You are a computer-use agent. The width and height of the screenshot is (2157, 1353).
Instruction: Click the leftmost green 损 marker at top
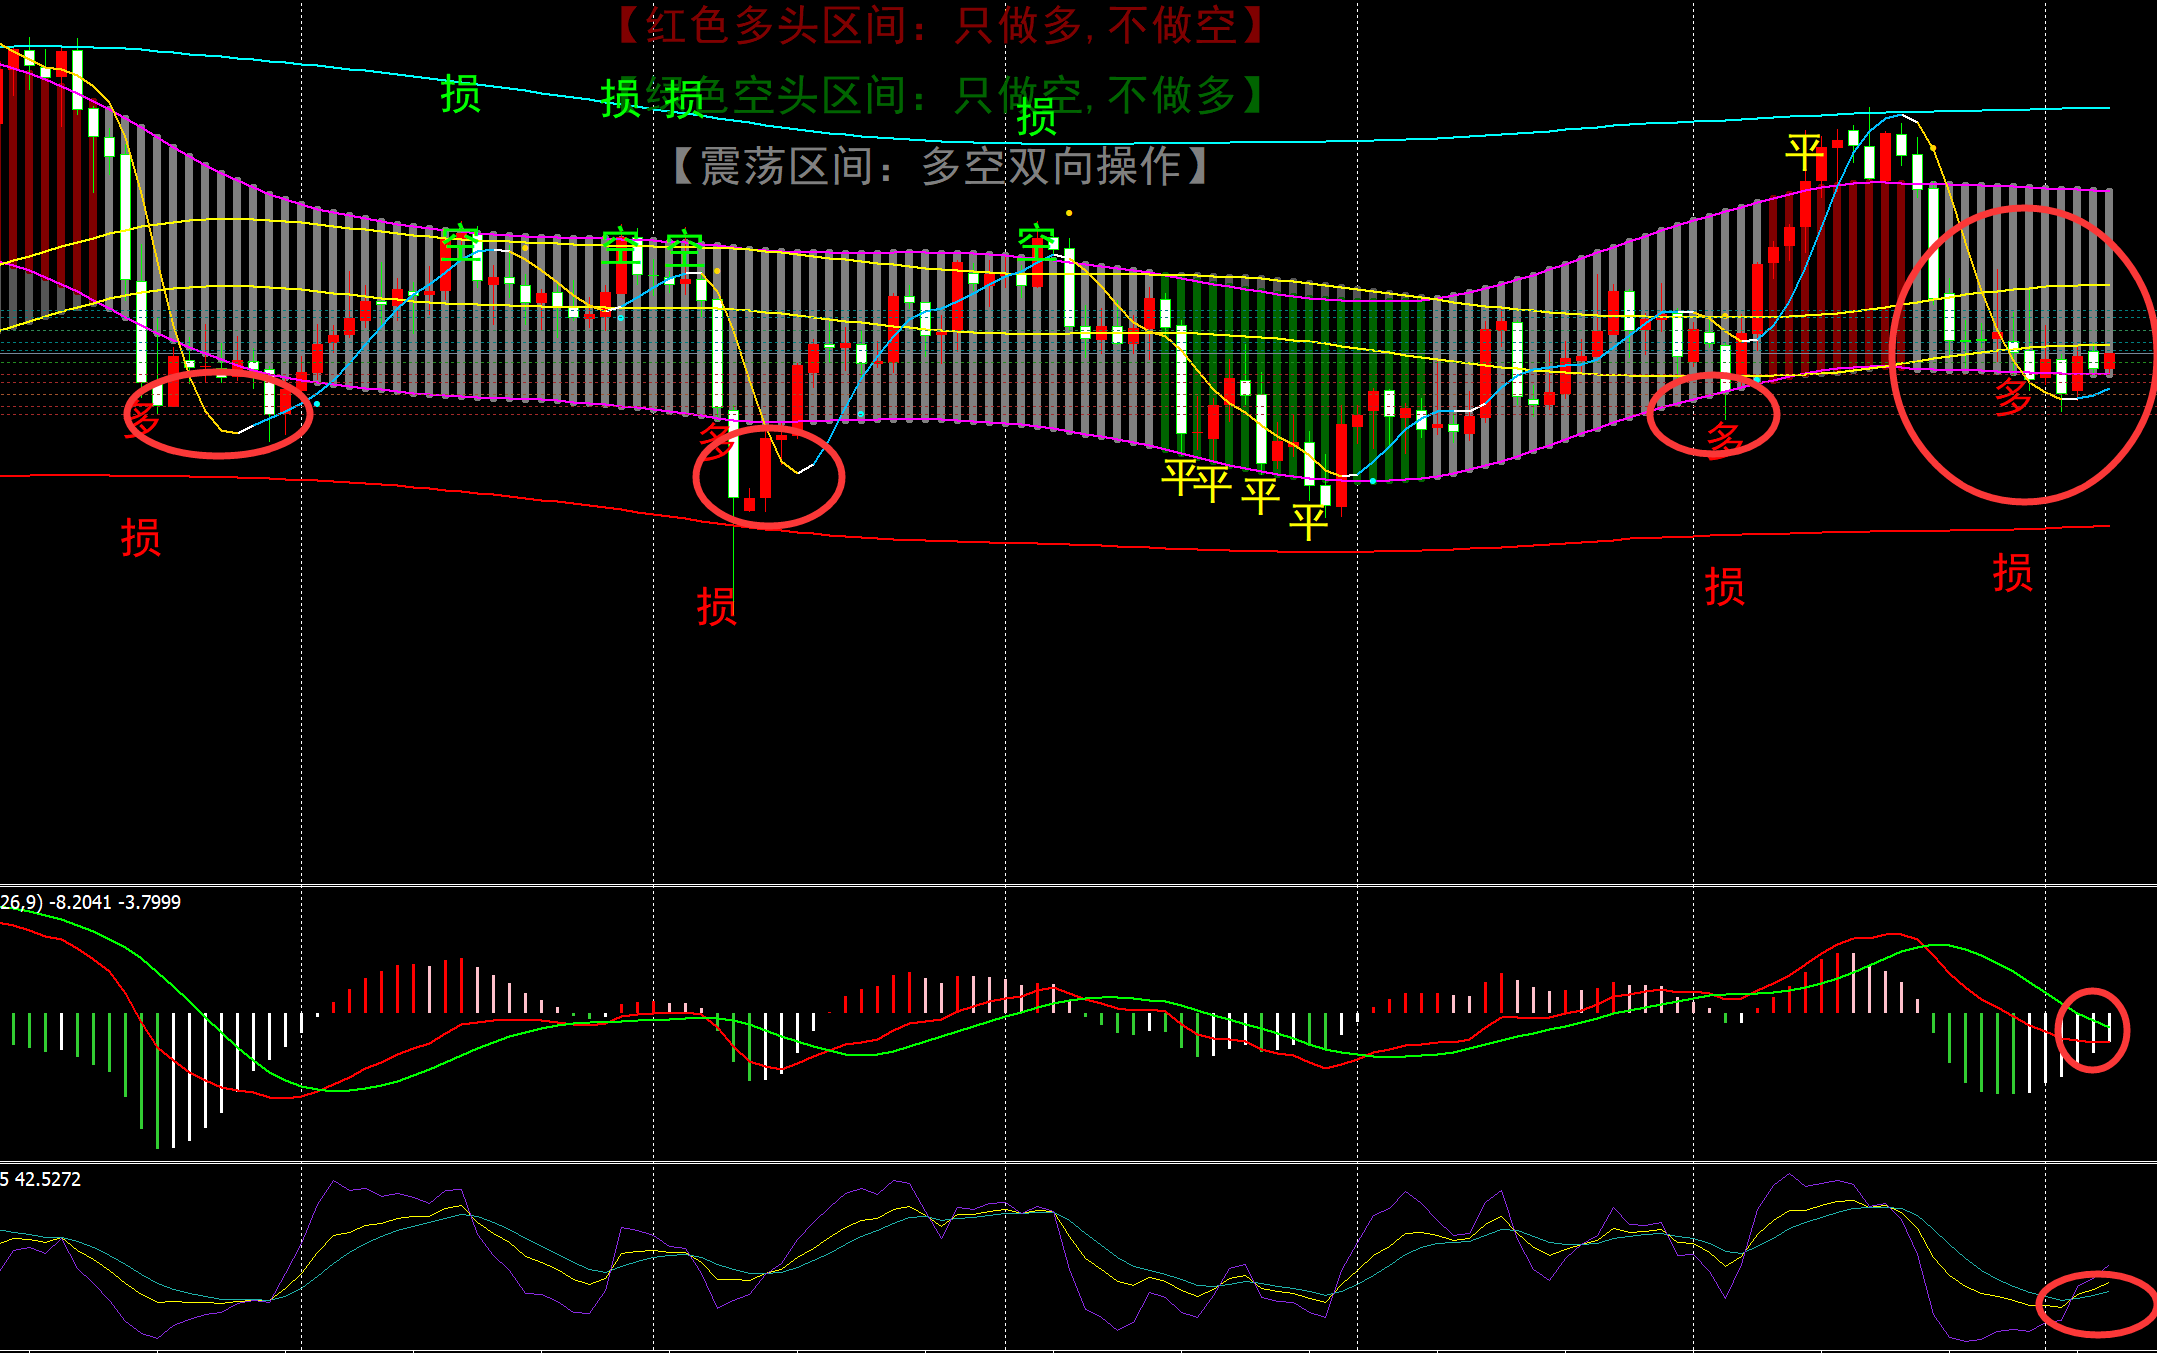pos(461,94)
